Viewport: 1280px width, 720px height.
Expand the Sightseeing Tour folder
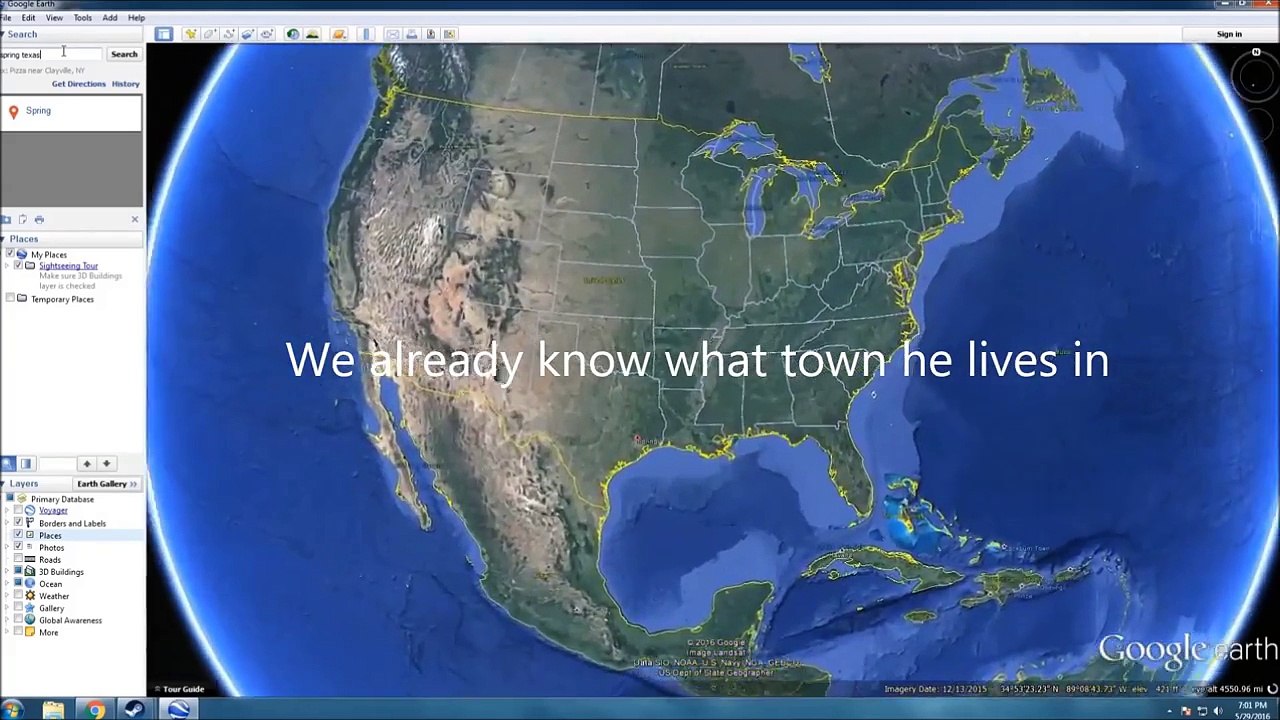[7, 266]
